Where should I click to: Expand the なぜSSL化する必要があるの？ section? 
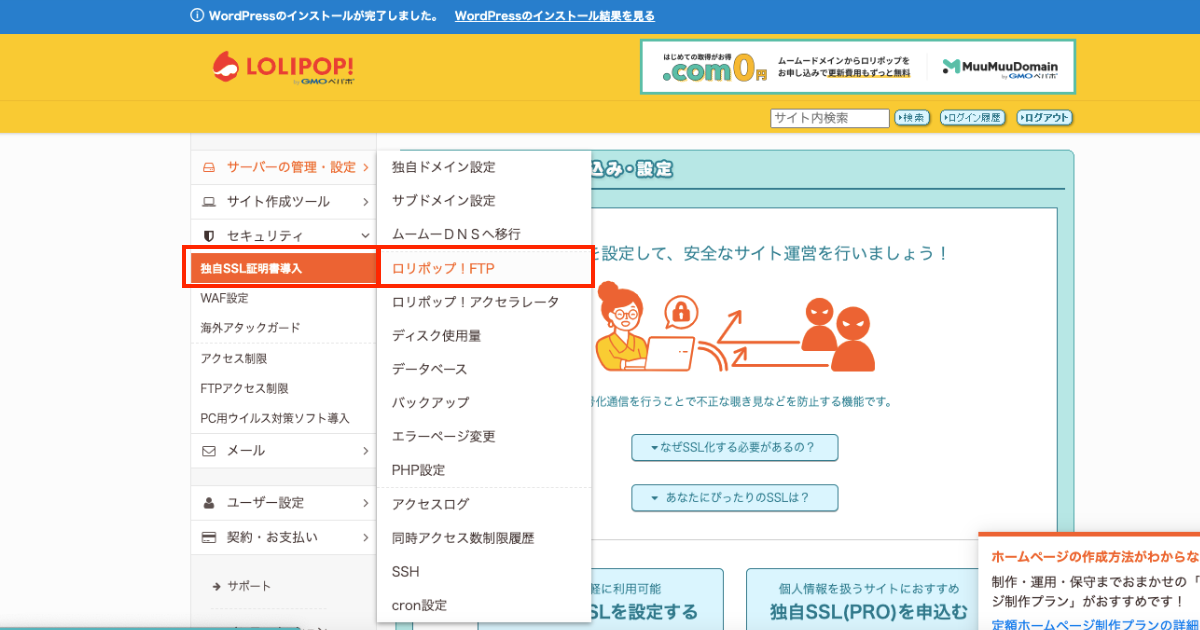pos(734,448)
